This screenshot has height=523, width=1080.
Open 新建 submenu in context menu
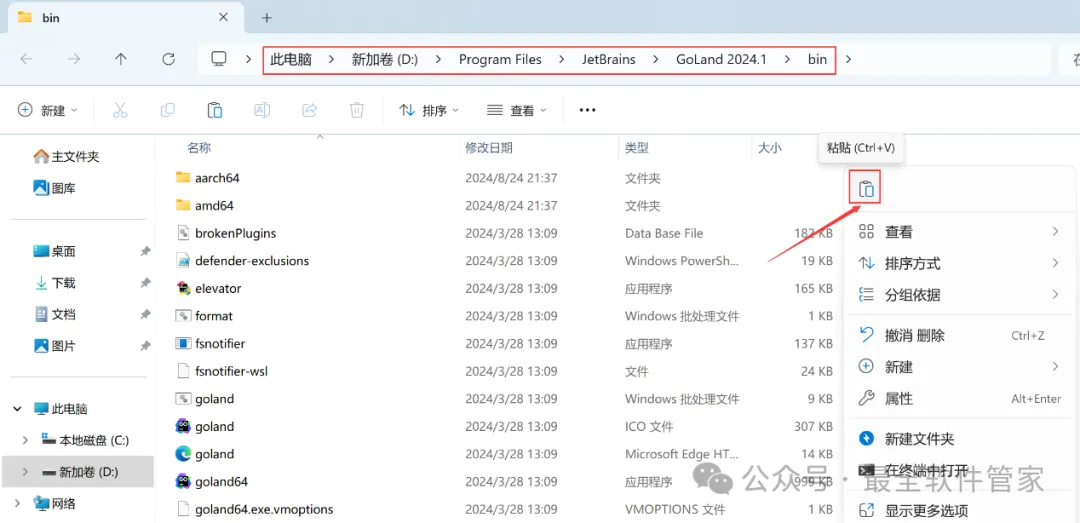959,367
